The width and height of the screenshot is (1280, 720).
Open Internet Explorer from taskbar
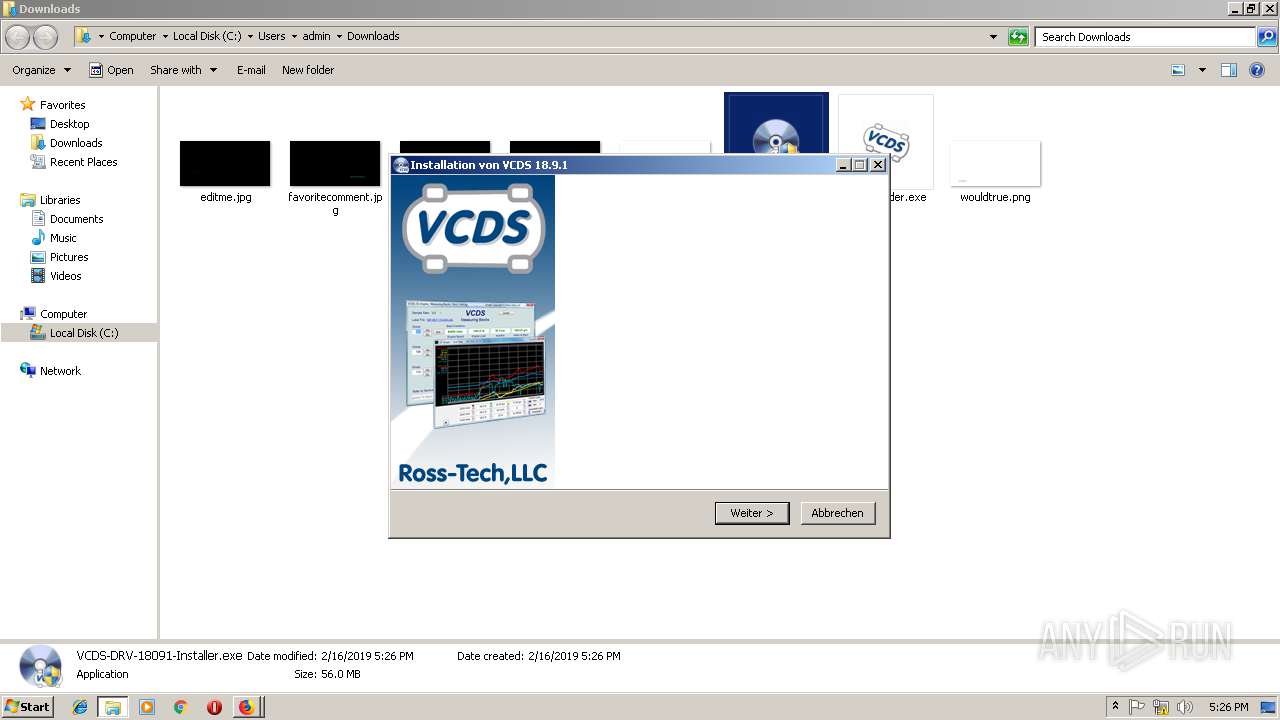[x=80, y=707]
